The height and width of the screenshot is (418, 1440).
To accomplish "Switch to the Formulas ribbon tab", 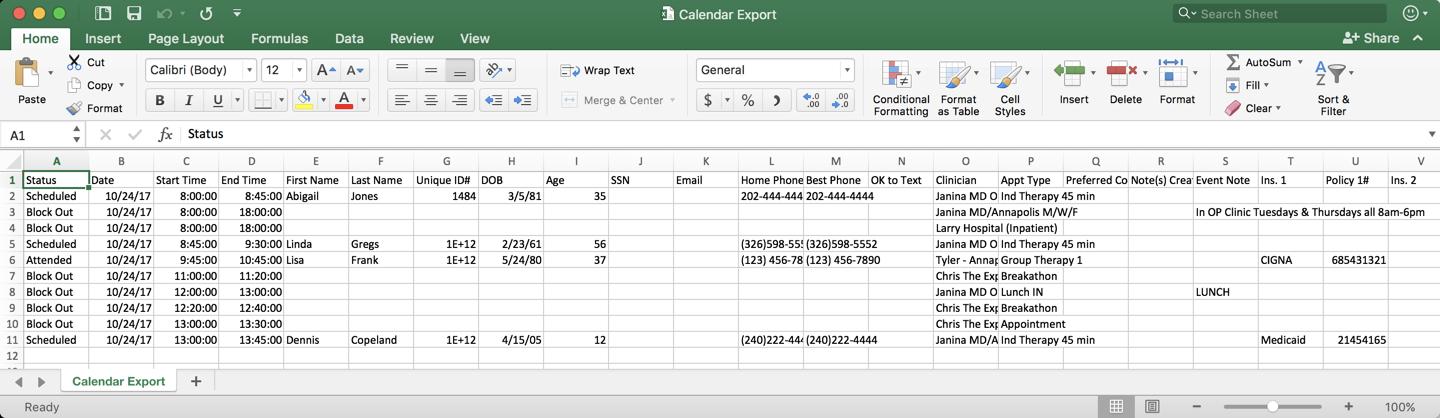I will pyautogui.click(x=279, y=38).
